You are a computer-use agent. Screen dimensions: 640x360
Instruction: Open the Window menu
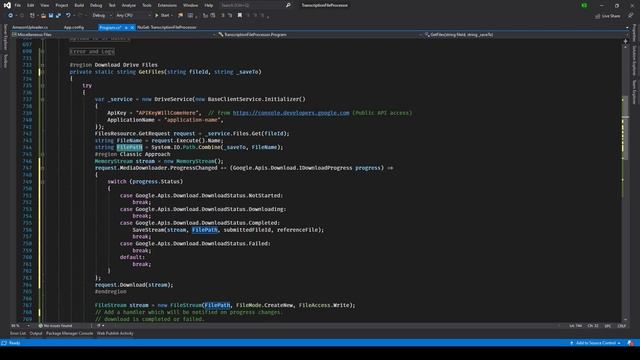pos(191,5)
